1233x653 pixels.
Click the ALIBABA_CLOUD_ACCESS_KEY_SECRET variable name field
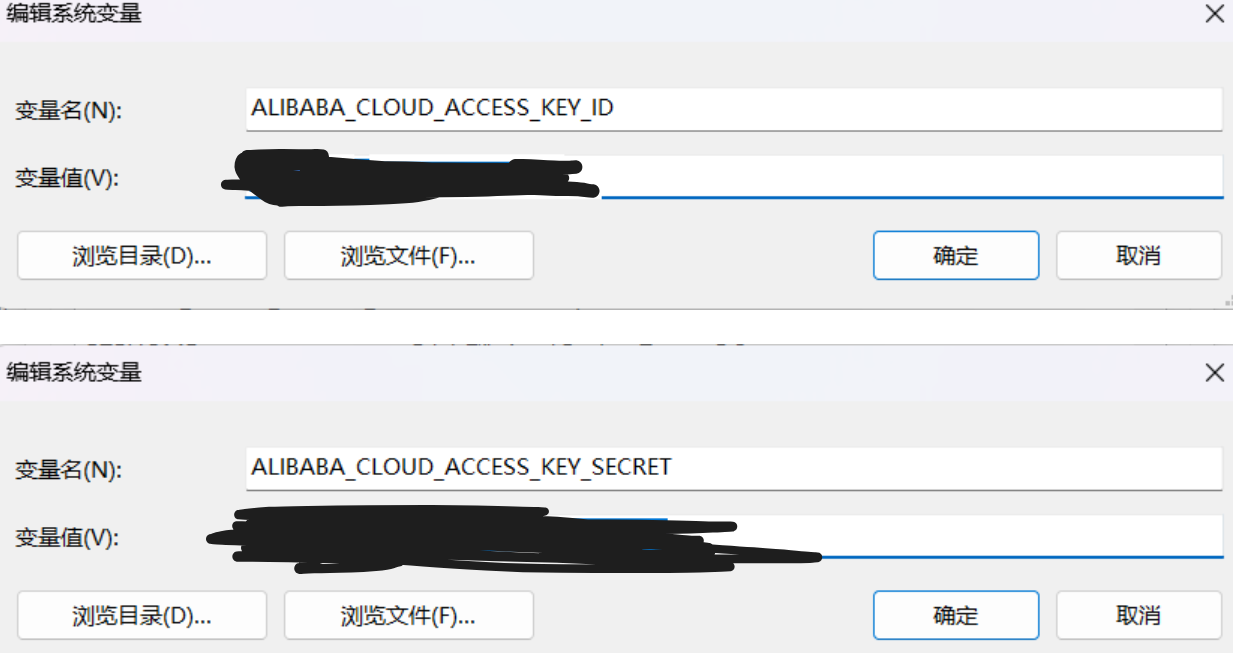[x=733, y=467]
